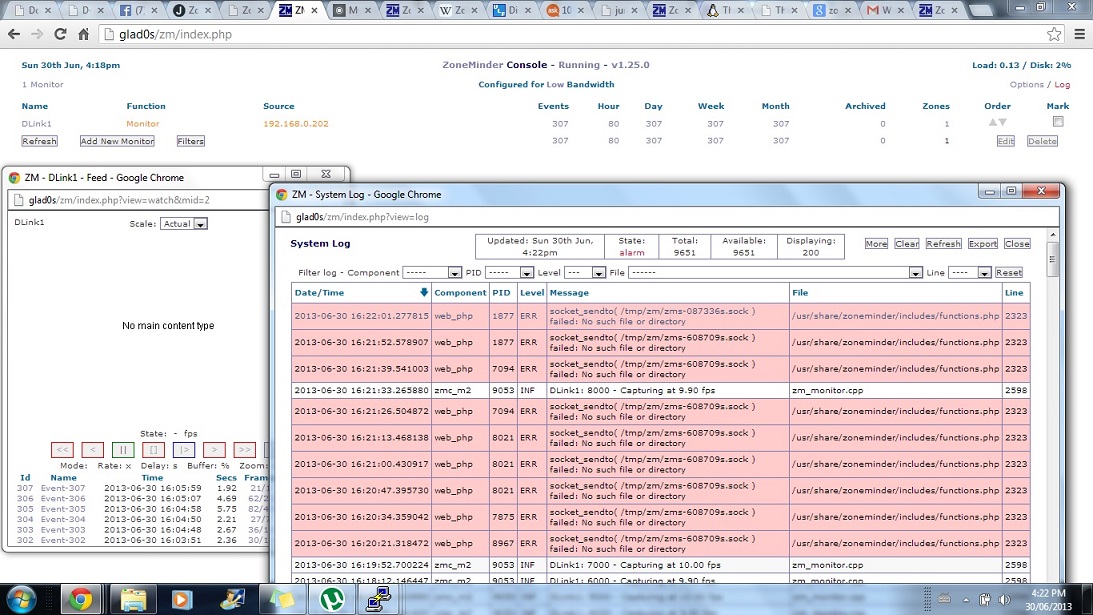This screenshot has height=615, width=1093.
Task: Open the Line filter dropdown
Action: point(970,273)
